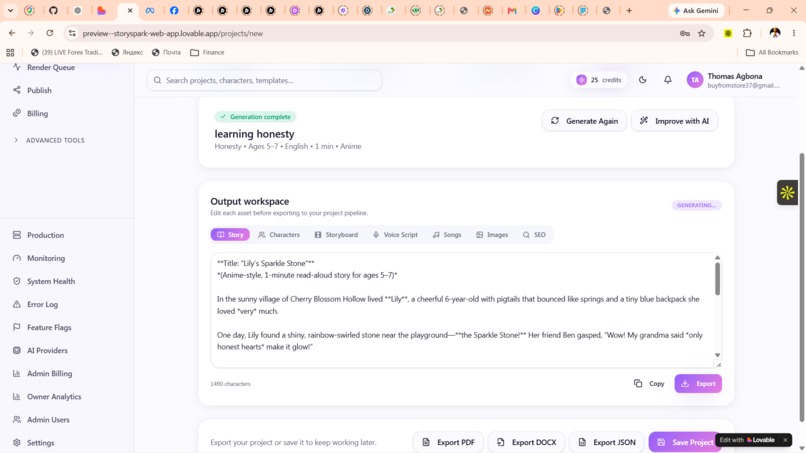Click browser back arrow
Screen dimensions: 806x453
(12, 33)
